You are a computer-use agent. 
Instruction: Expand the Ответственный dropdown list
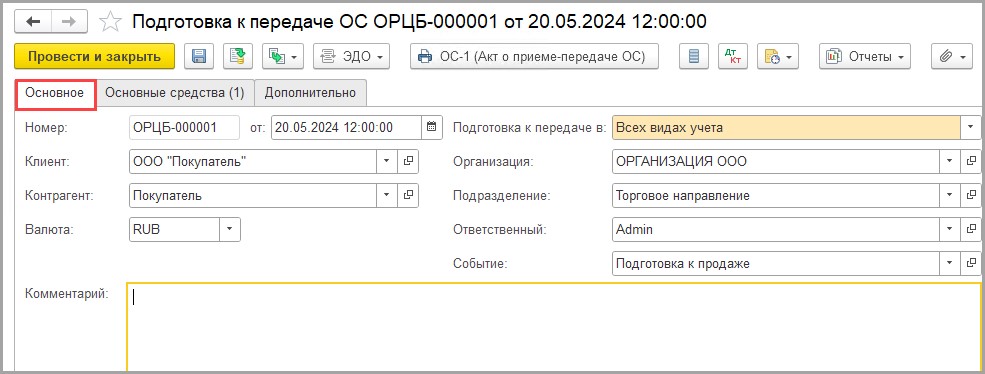950,229
